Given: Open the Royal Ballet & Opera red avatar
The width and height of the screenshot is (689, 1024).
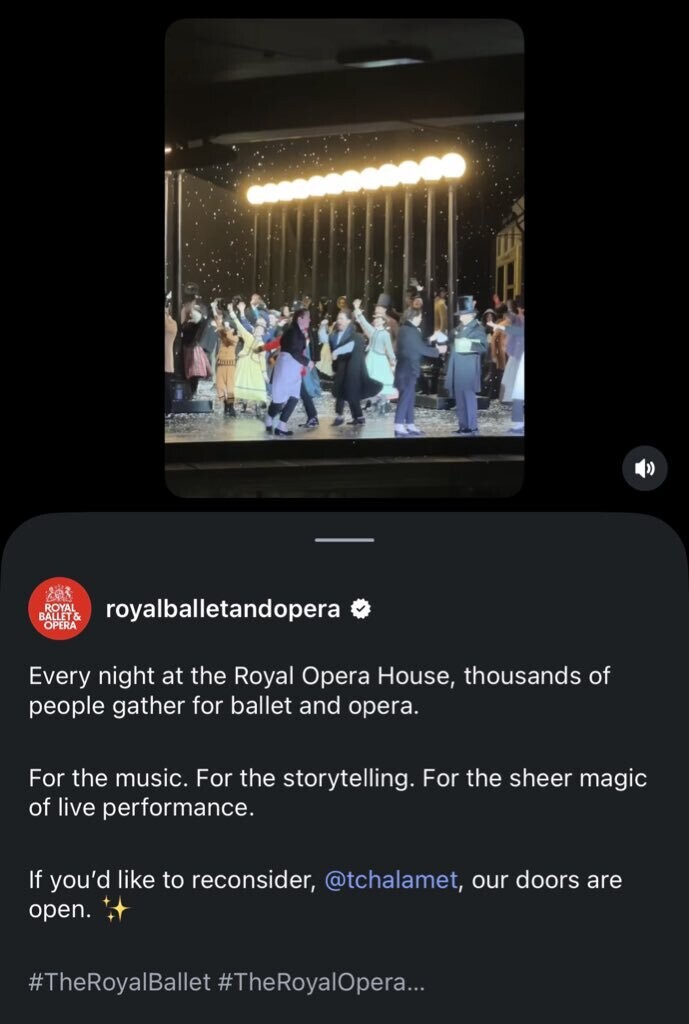Looking at the screenshot, I should pos(60,608).
